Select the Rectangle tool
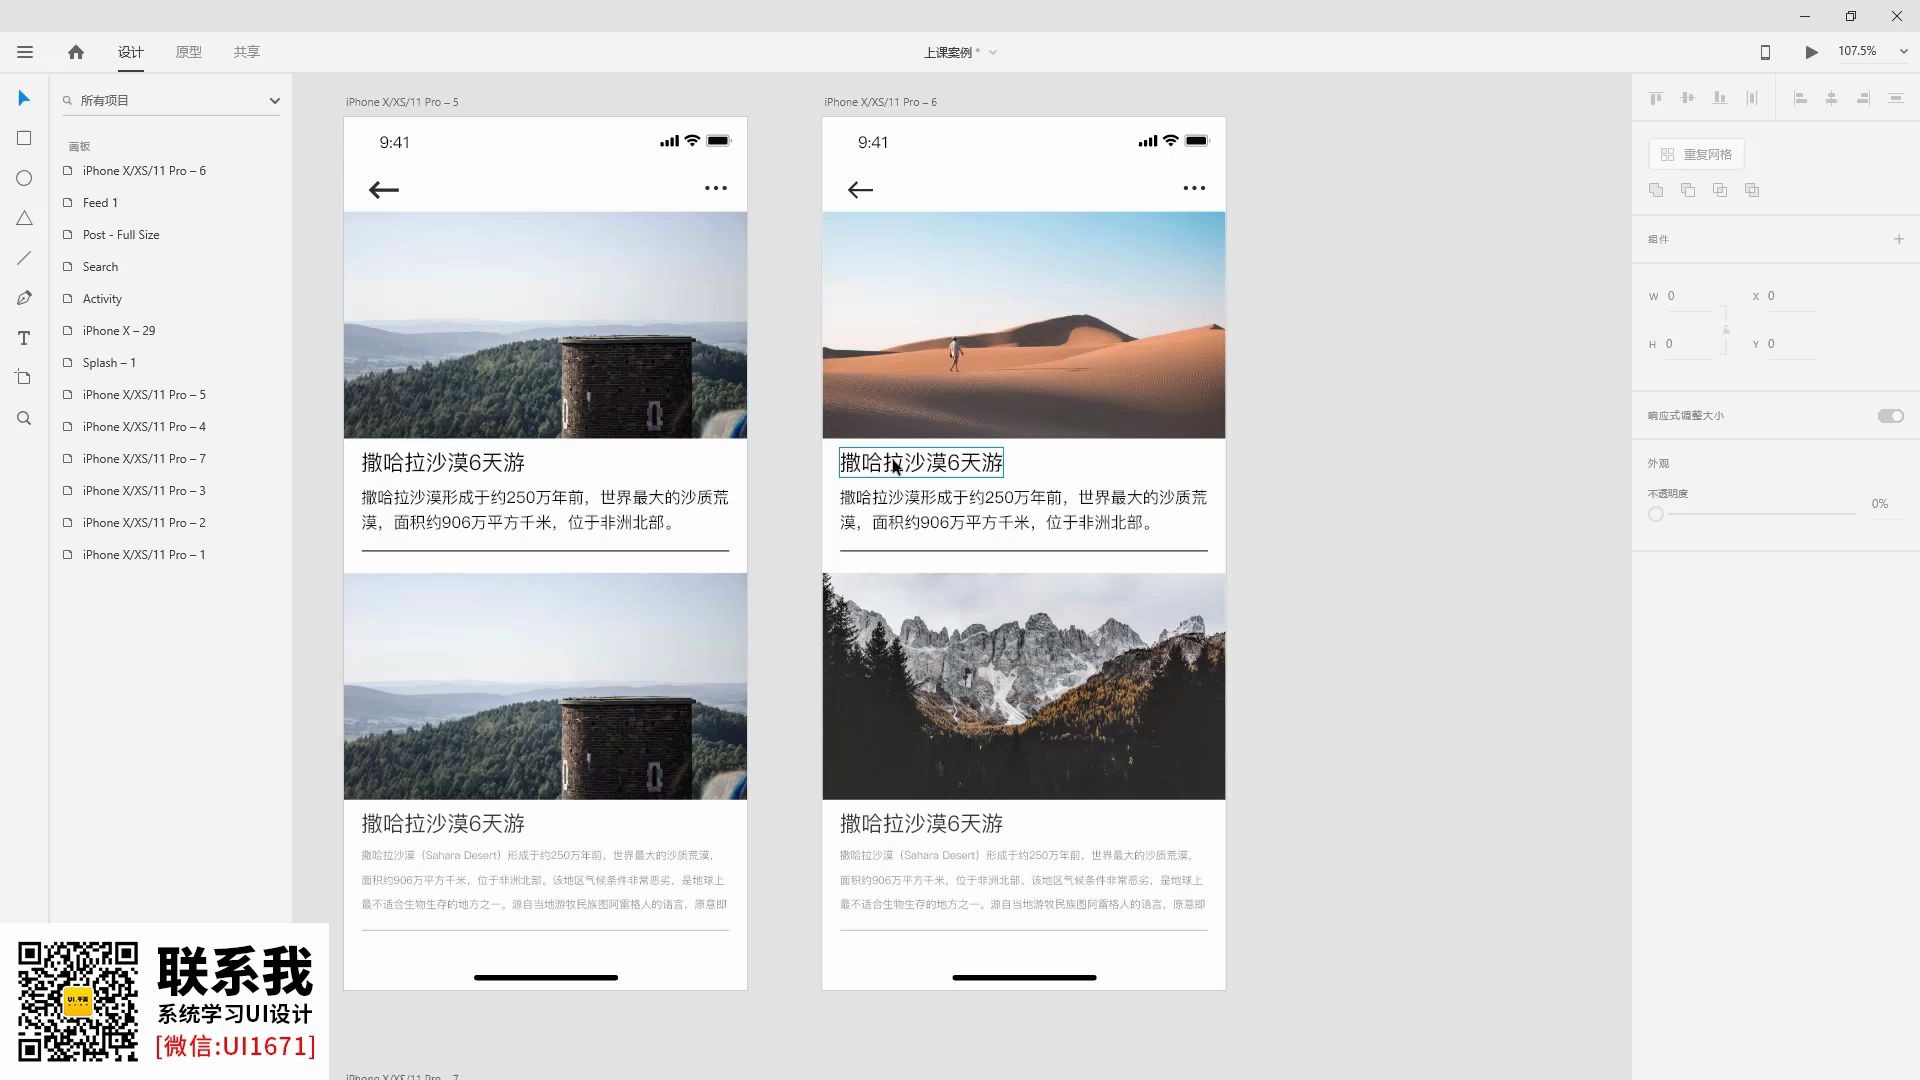The image size is (1920, 1080). (x=24, y=138)
